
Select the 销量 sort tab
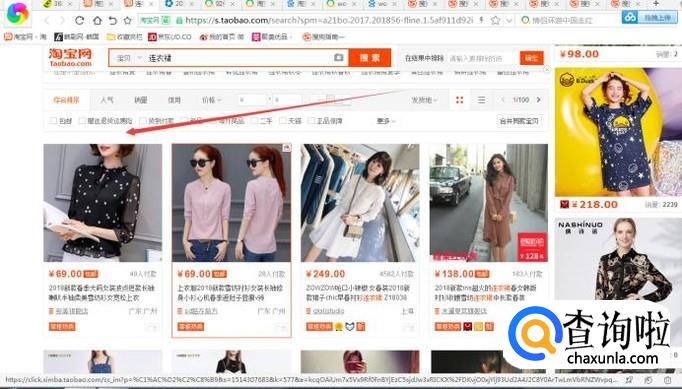pos(140,100)
